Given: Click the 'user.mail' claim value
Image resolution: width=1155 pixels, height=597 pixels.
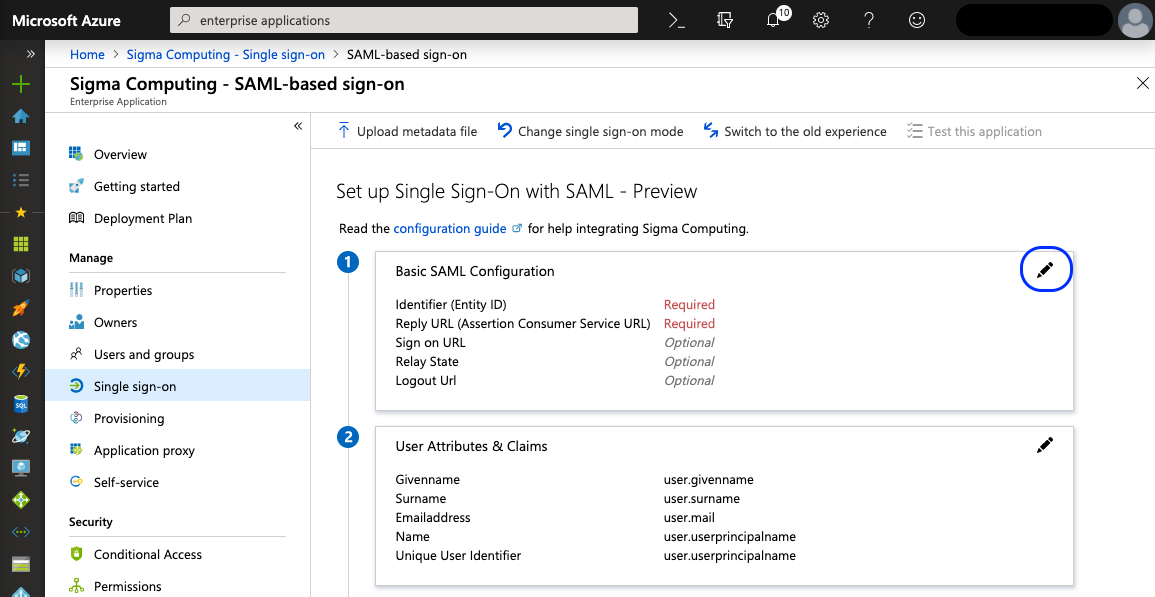Looking at the screenshot, I should (x=689, y=518).
